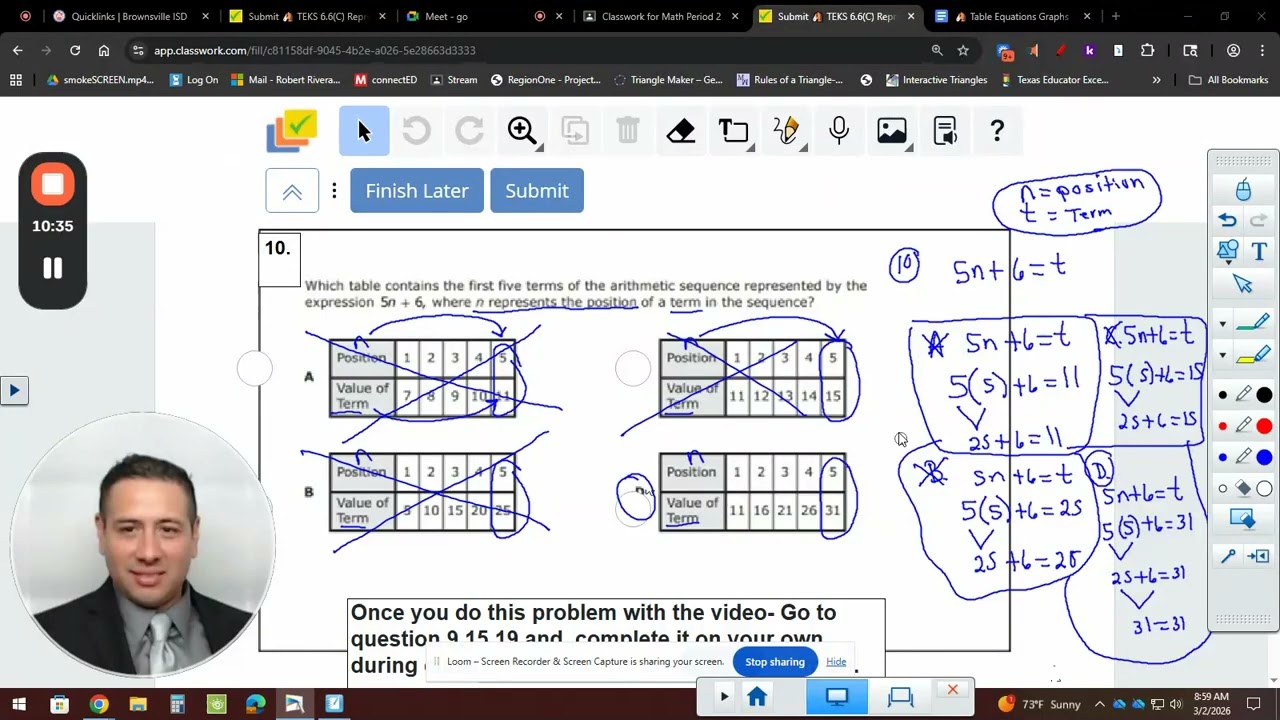Viewport: 1280px width, 720px height.
Task: Collapse the Classwork header with up chevron
Action: (292, 191)
